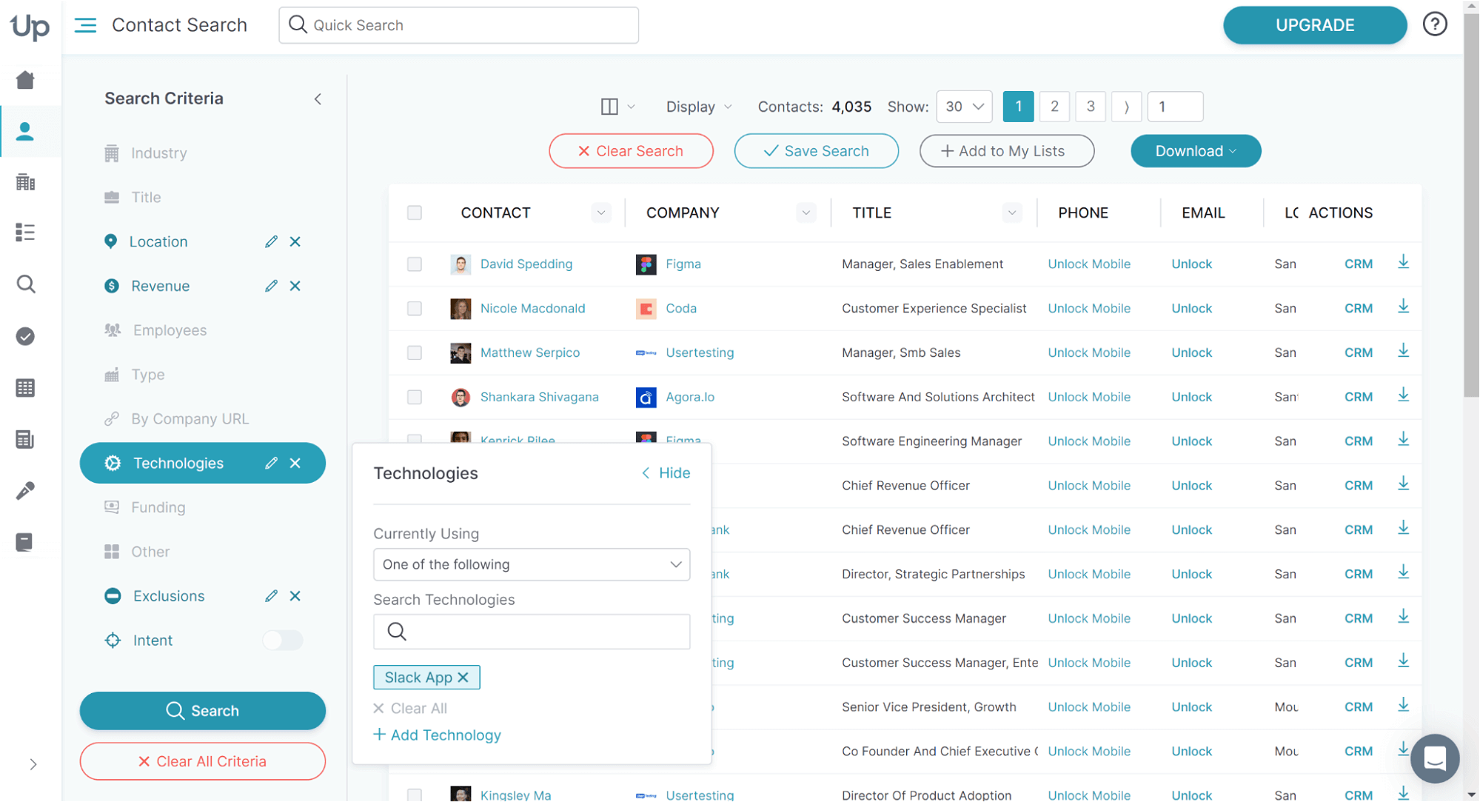The height and width of the screenshot is (802, 1480).
Task: Click Clear Search
Action: (631, 151)
